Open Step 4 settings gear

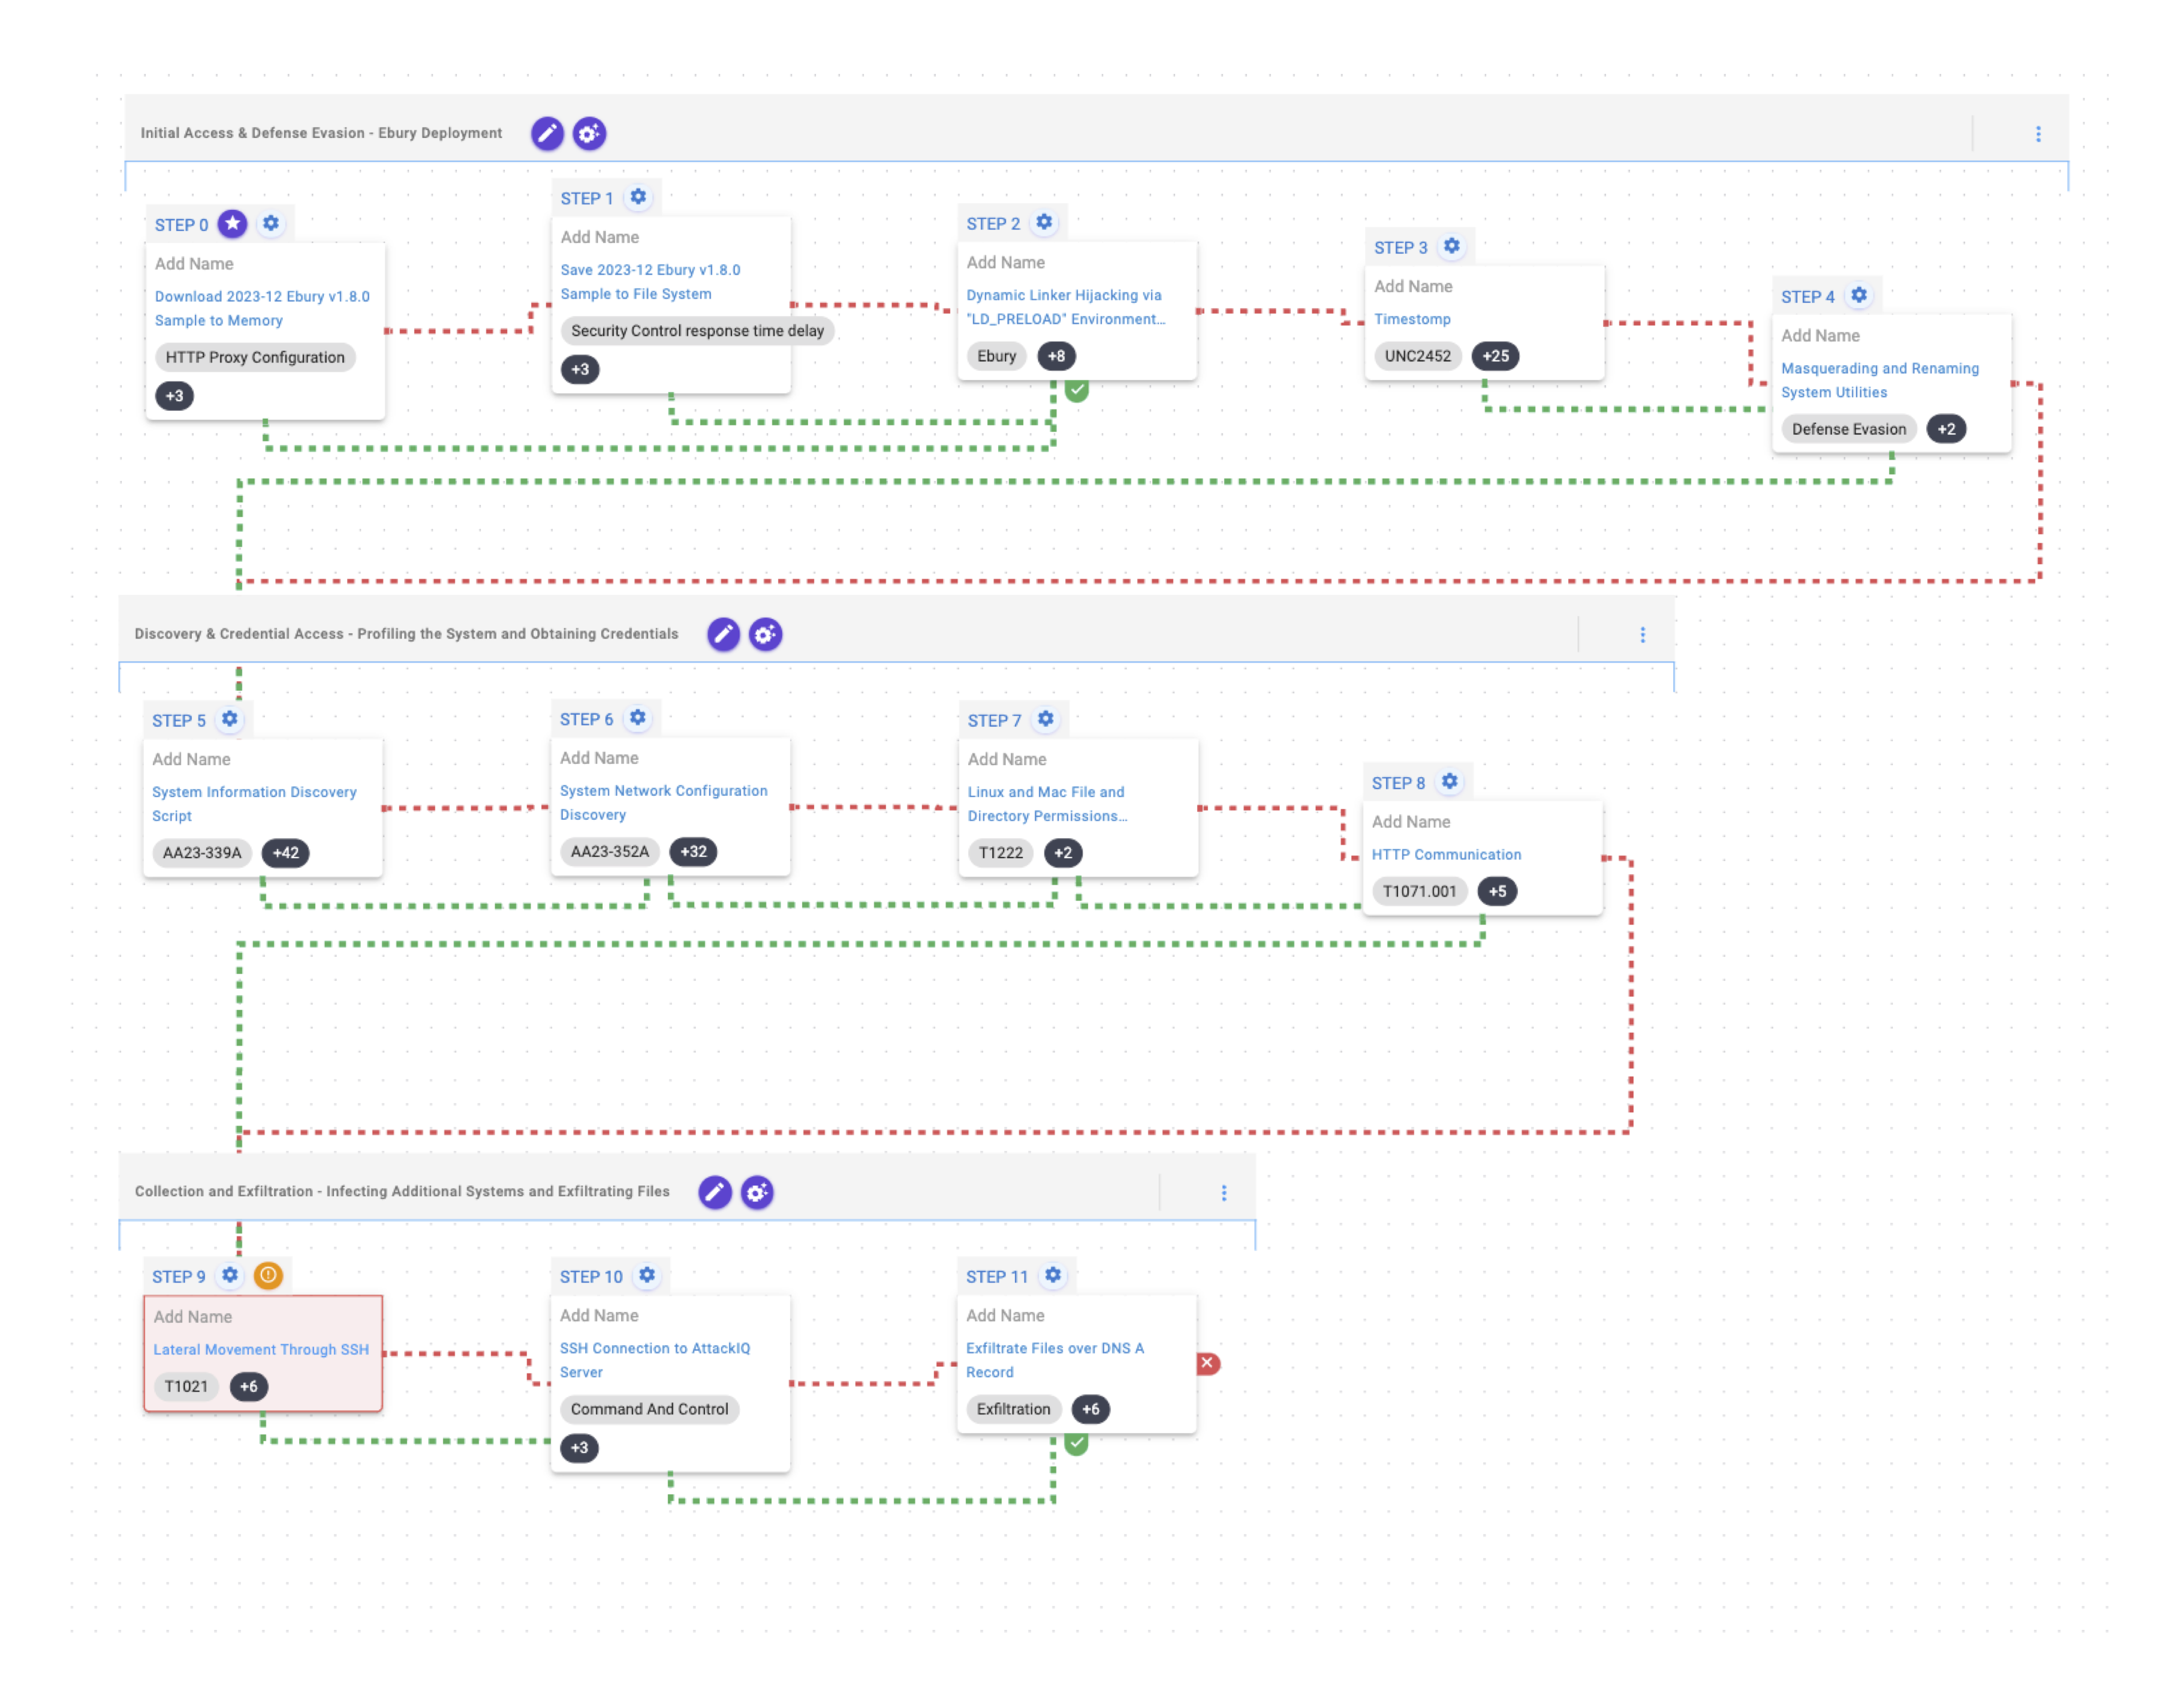pos(1858,296)
